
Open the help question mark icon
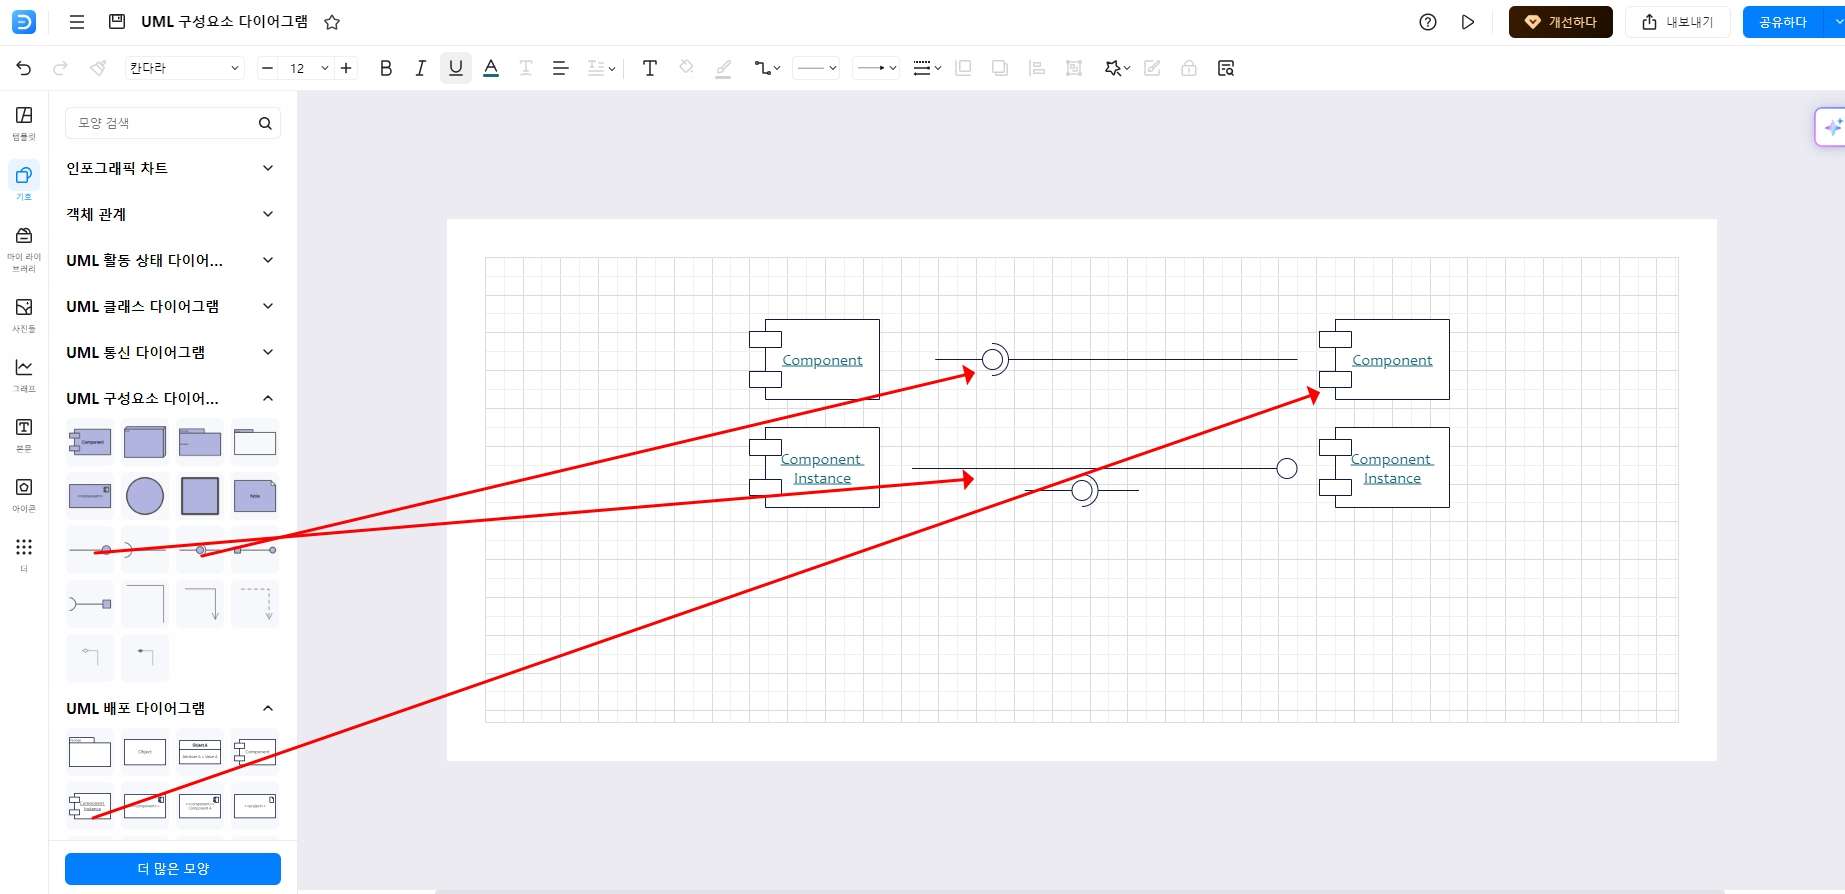tap(1428, 22)
